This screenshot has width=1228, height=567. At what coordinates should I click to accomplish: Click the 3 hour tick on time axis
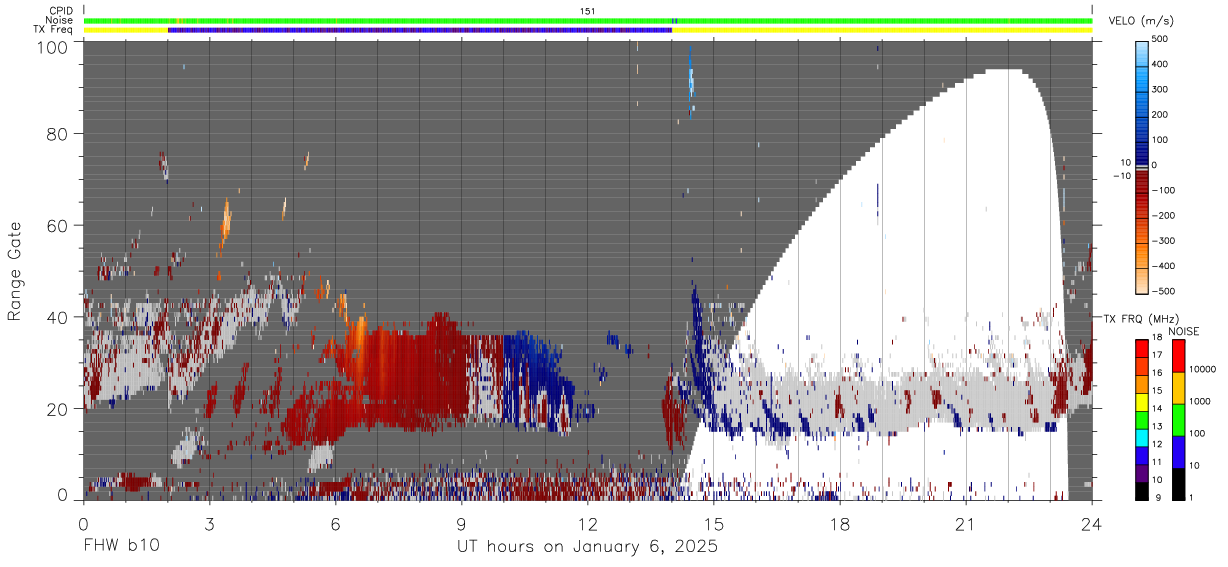(x=209, y=523)
